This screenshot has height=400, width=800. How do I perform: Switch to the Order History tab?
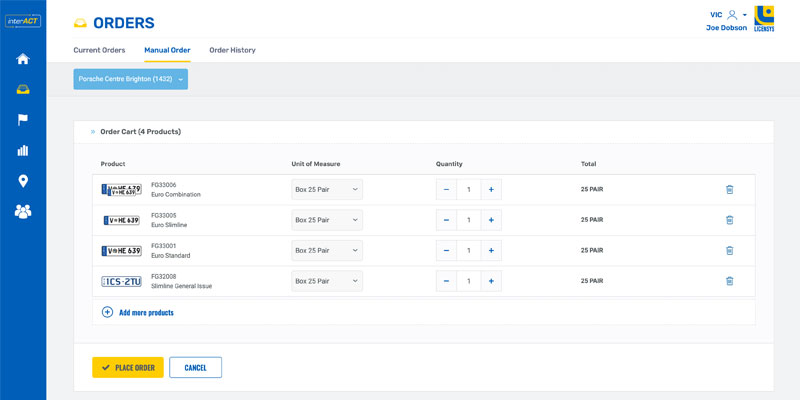pyautogui.click(x=232, y=50)
